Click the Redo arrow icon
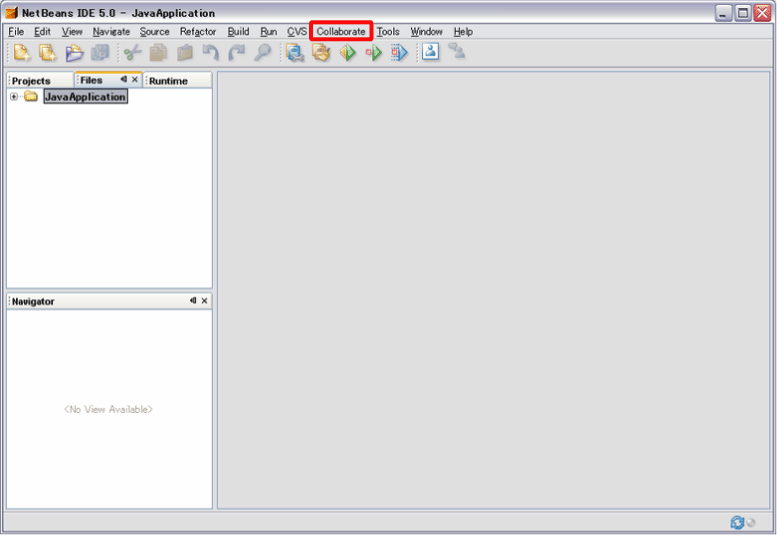Screen dimensions: 777x537 click(x=237, y=53)
